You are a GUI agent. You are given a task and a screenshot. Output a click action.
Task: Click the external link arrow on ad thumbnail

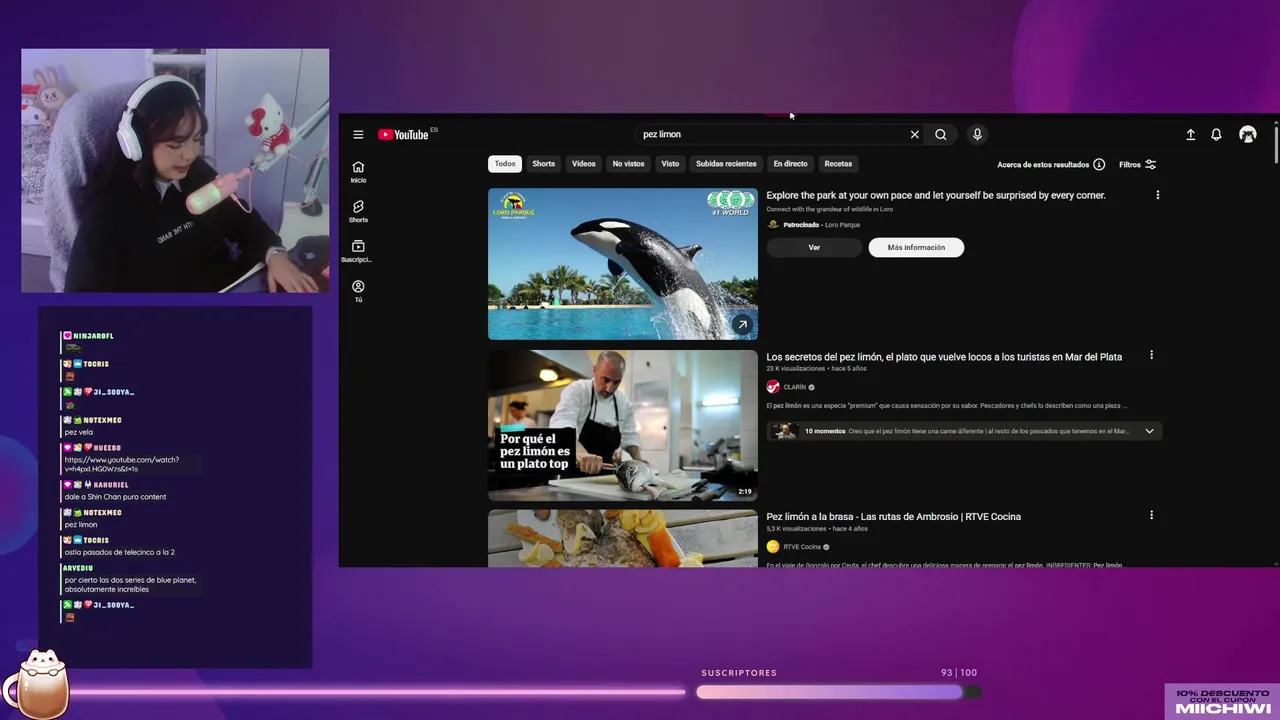(742, 324)
